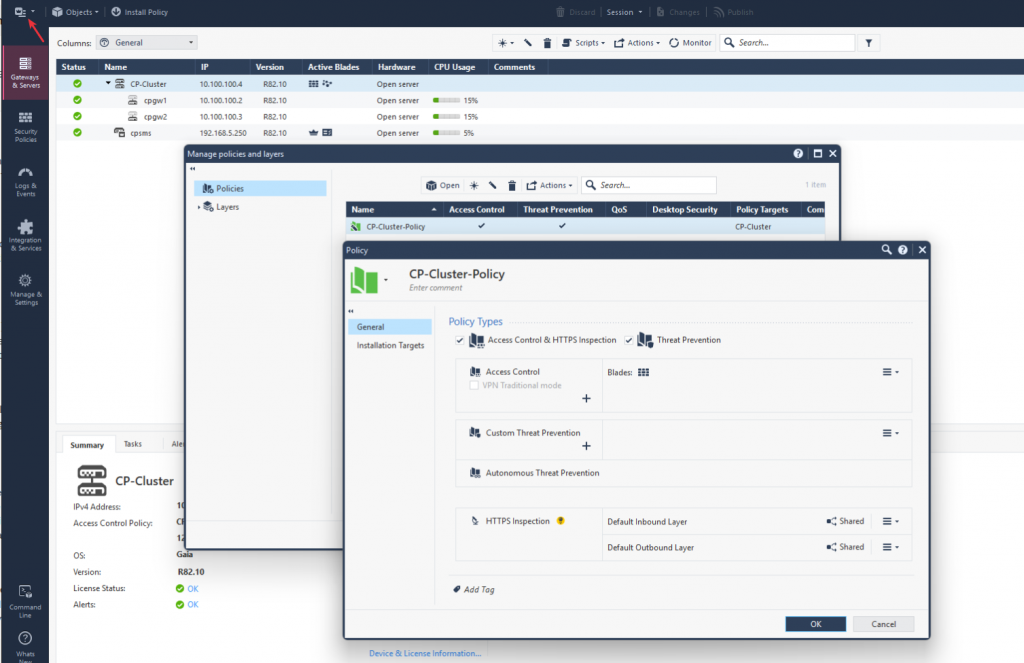The width and height of the screenshot is (1024, 663).
Task: Open Custom Threat Prevention layer options menu
Action: pos(890,432)
